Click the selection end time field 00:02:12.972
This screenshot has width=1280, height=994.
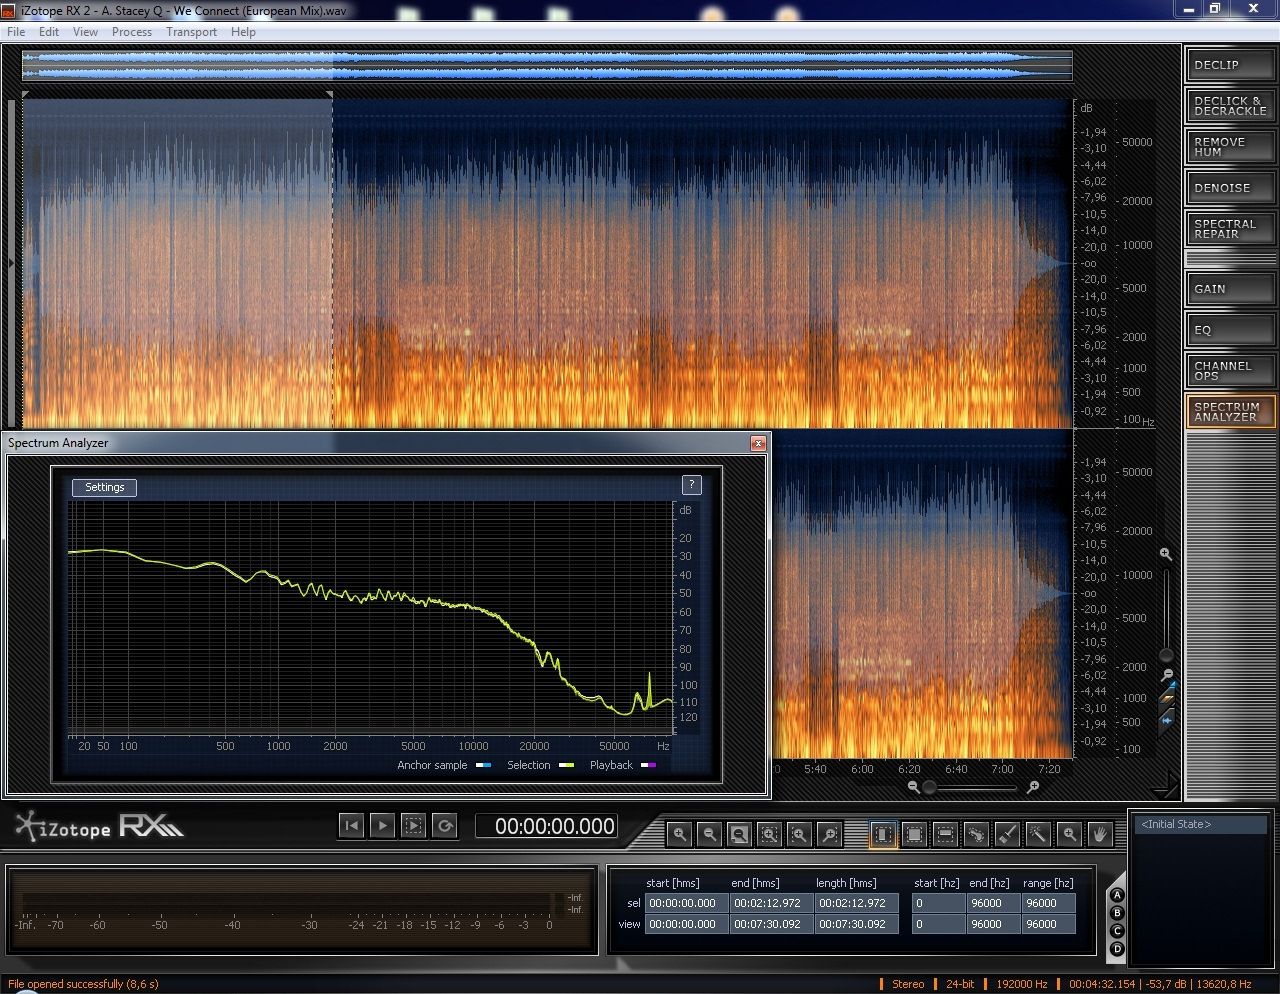pyautogui.click(x=770, y=903)
